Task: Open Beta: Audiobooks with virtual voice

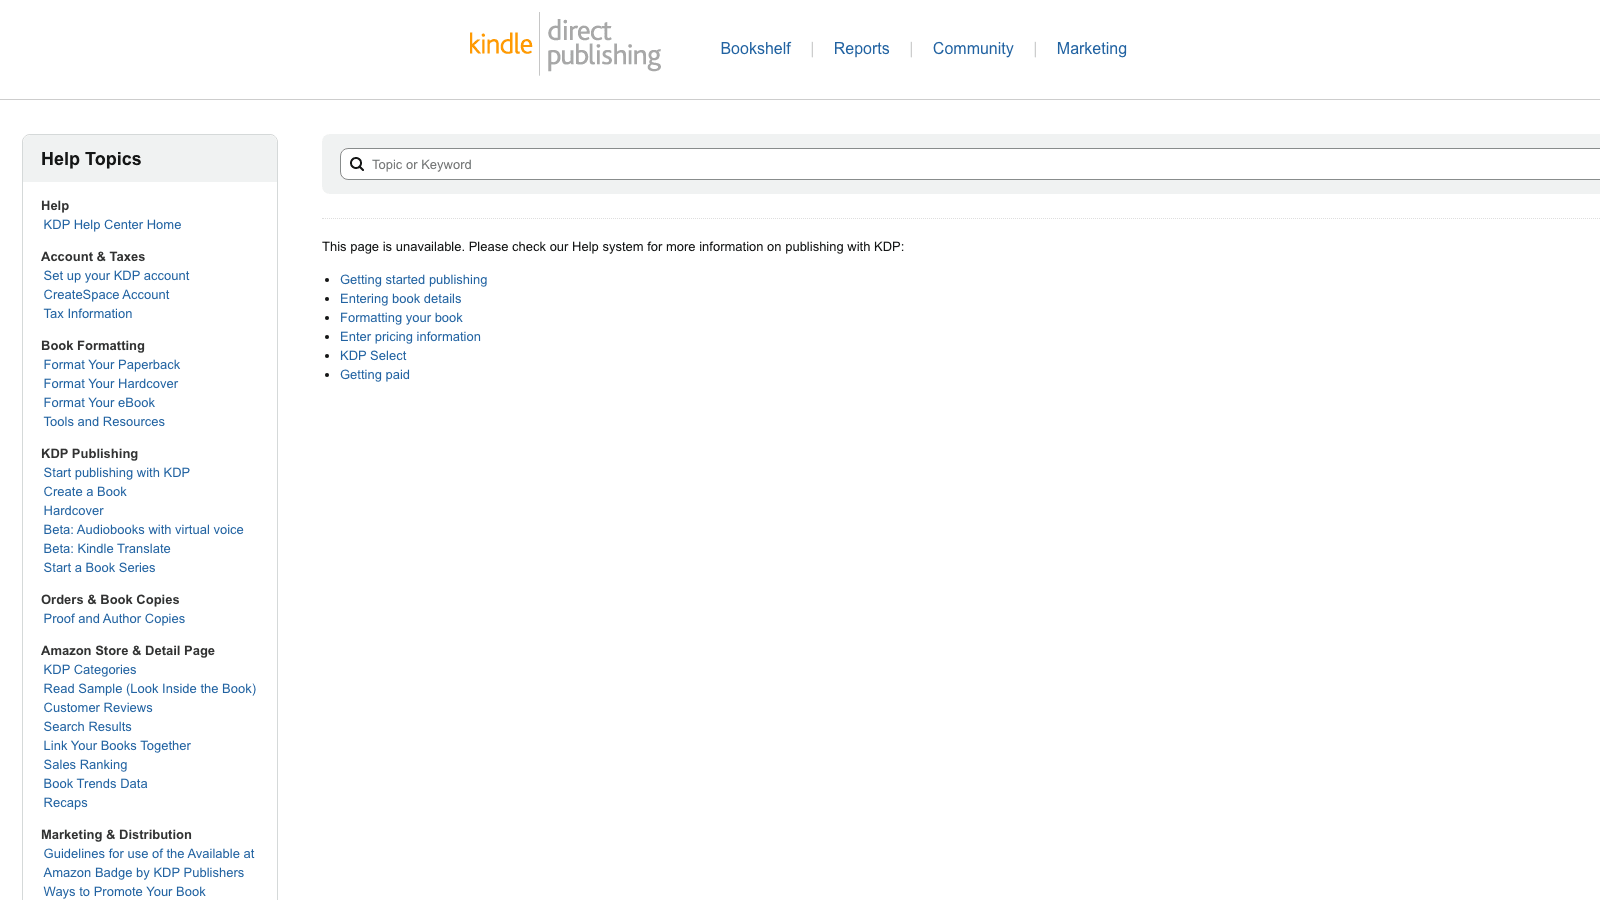Action: pyautogui.click(x=143, y=530)
